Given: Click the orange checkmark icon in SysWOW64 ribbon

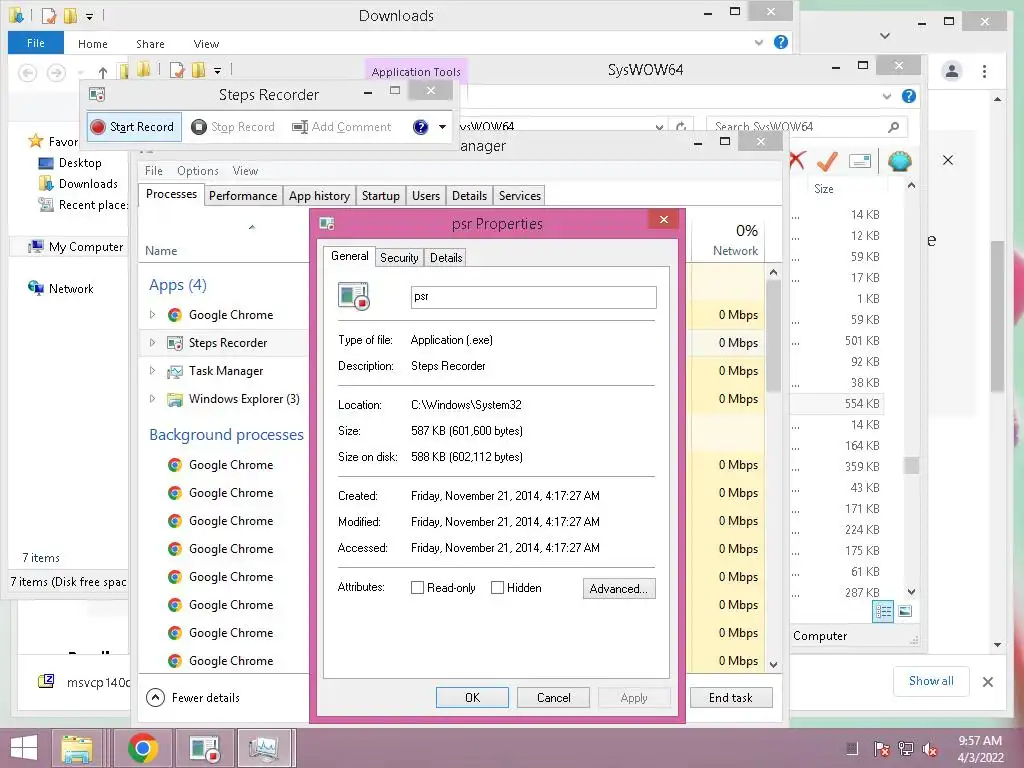Looking at the screenshot, I should (x=827, y=161).
